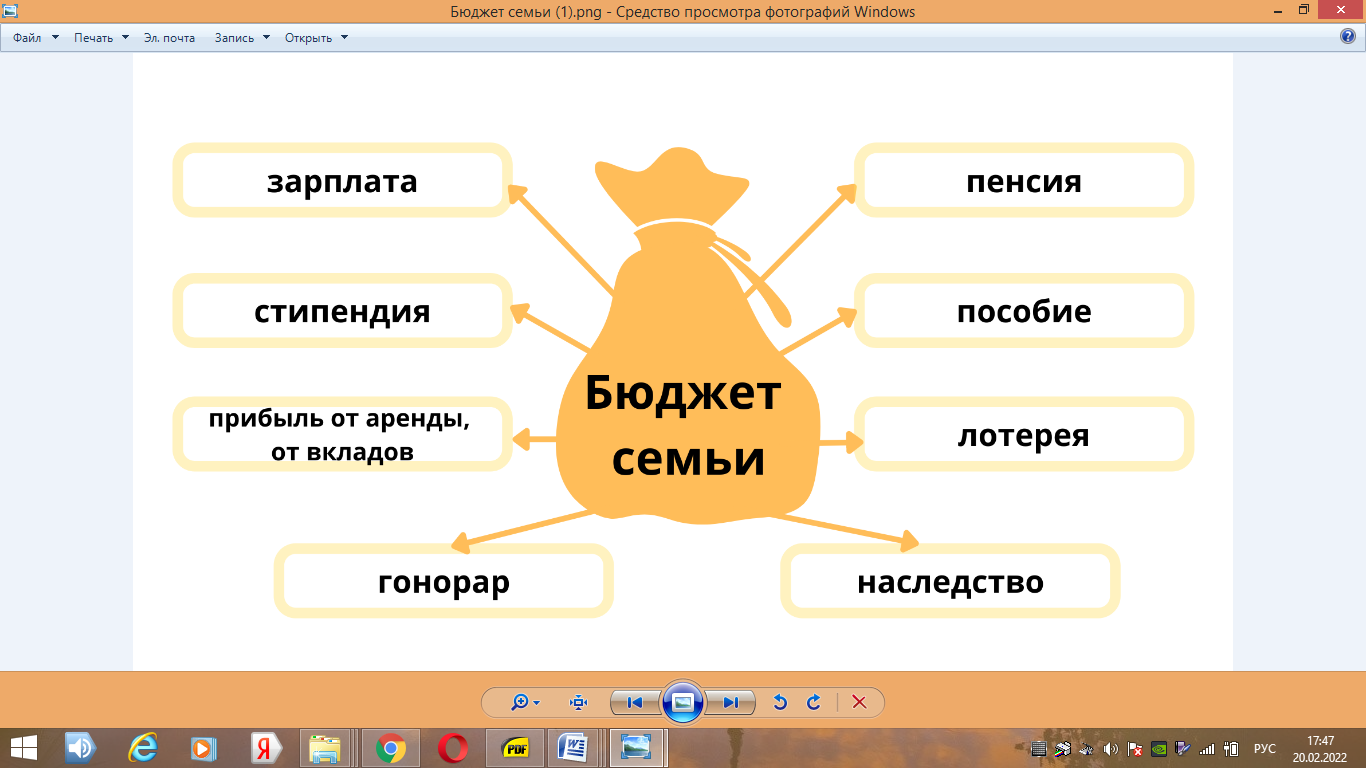Click the стипендия box in image
Viewport: 1366px width, 768px height.
pyautogui.click(x=342, y=310)
